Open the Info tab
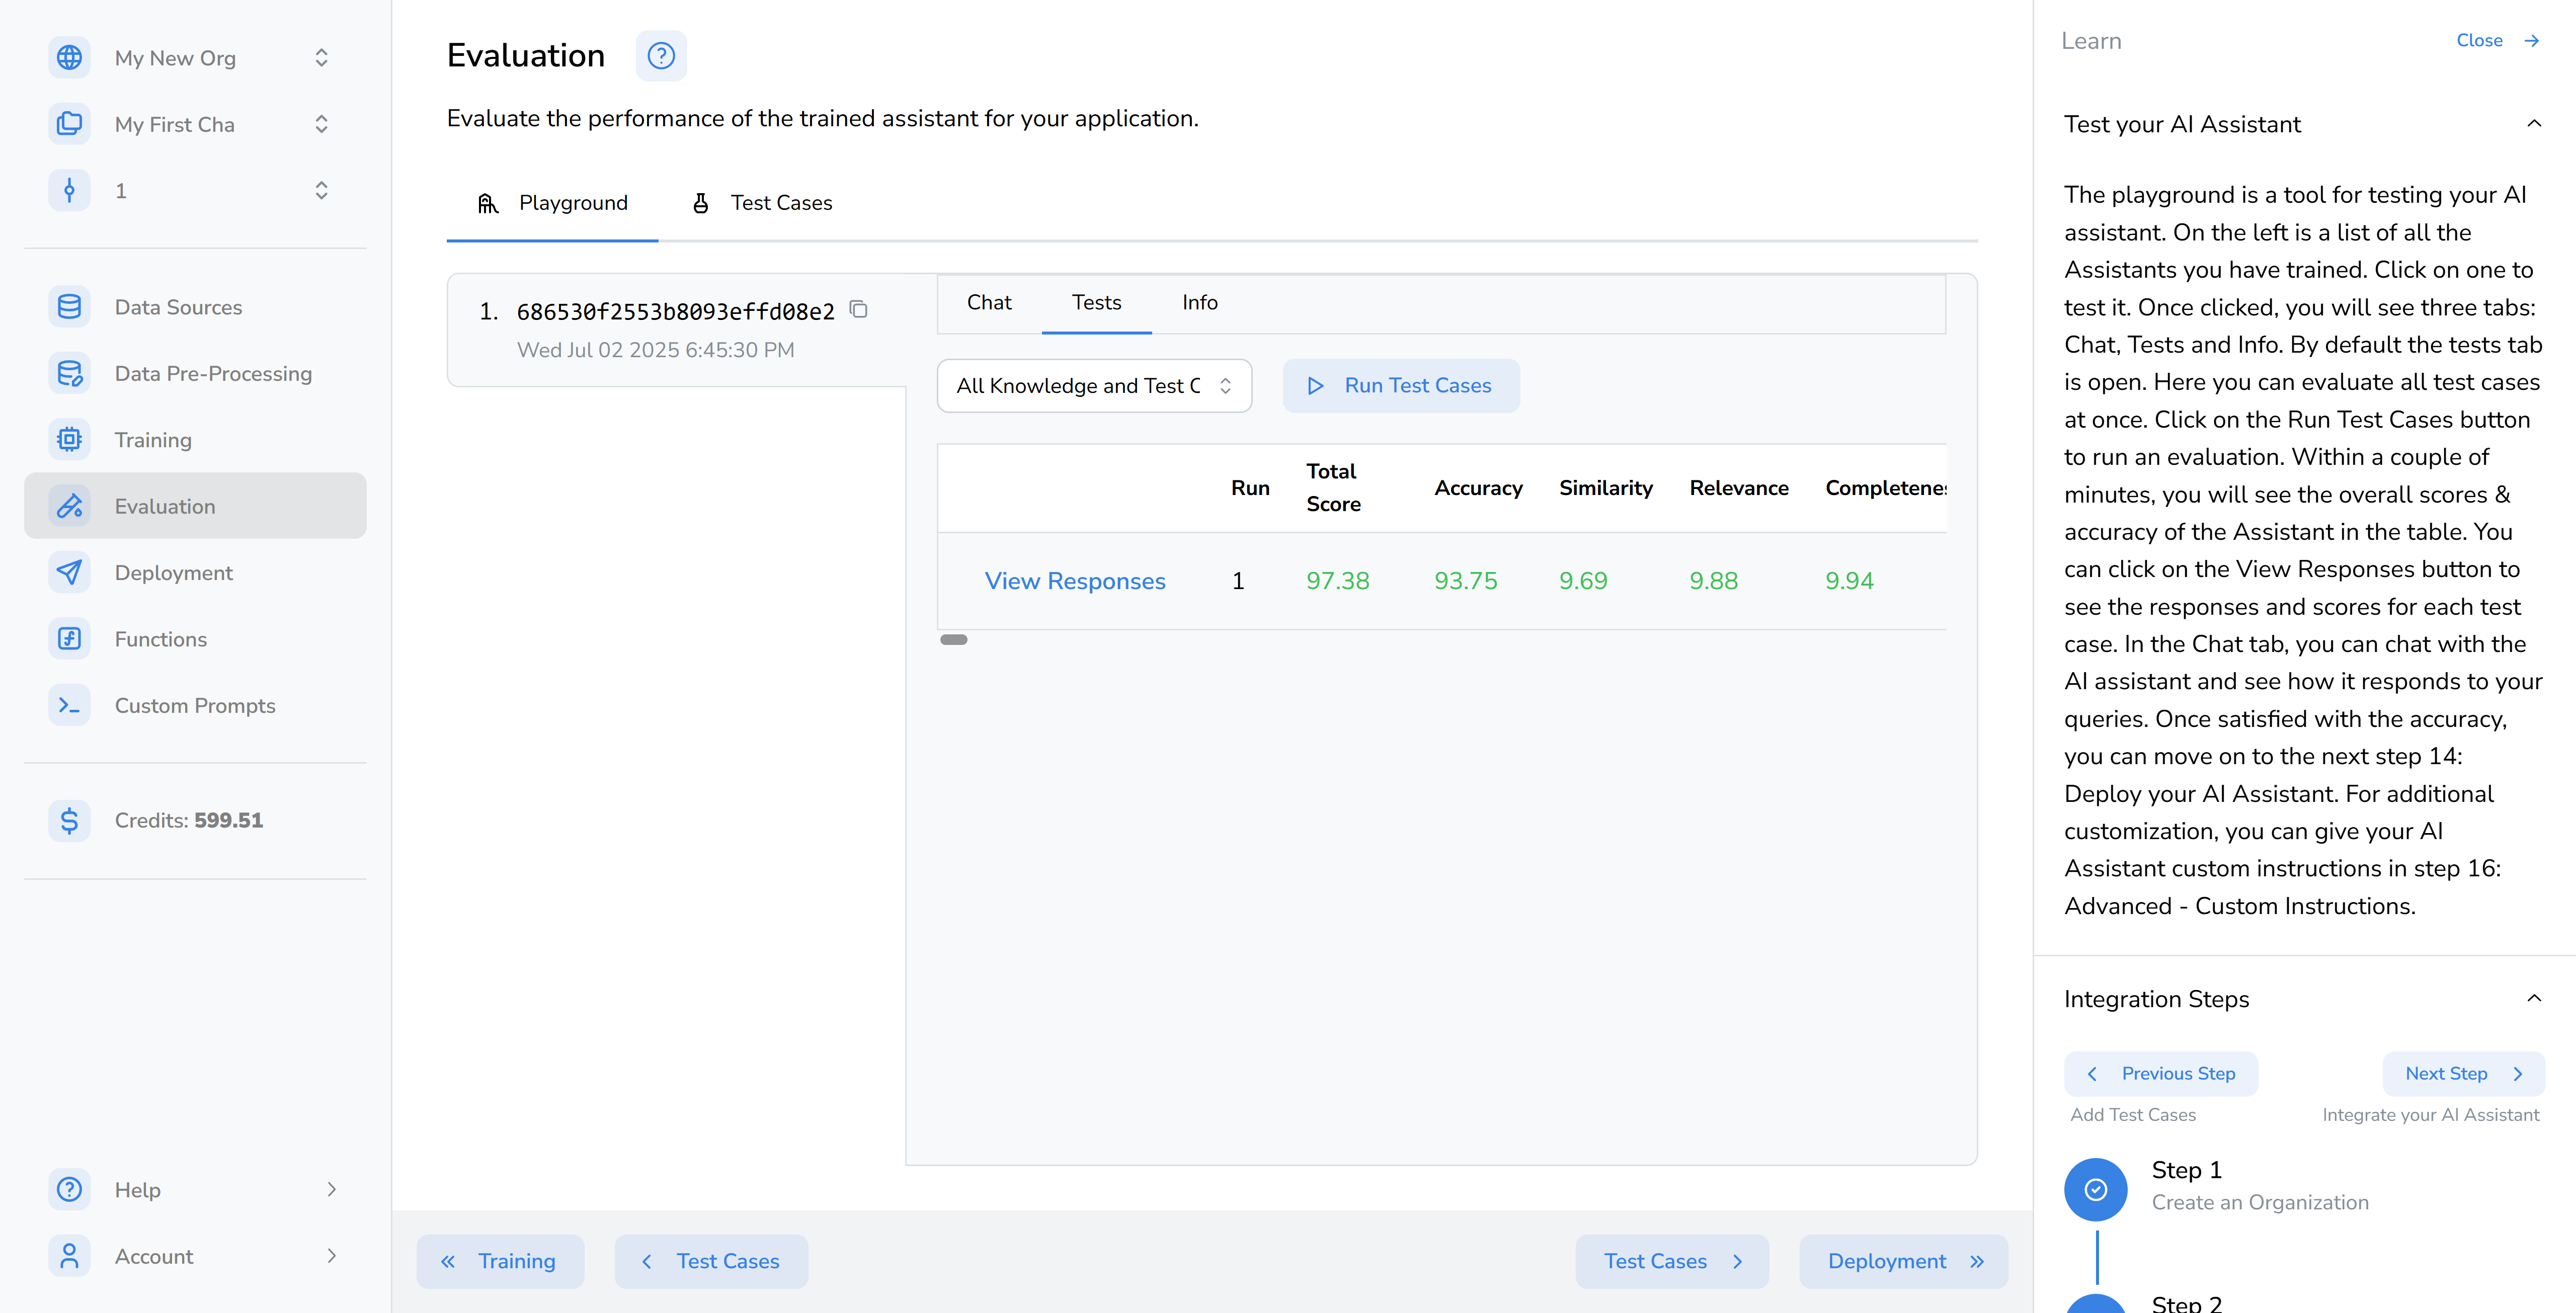Image resolution: width=2576 pixels, height=1313 pixels. point(1199,303)
